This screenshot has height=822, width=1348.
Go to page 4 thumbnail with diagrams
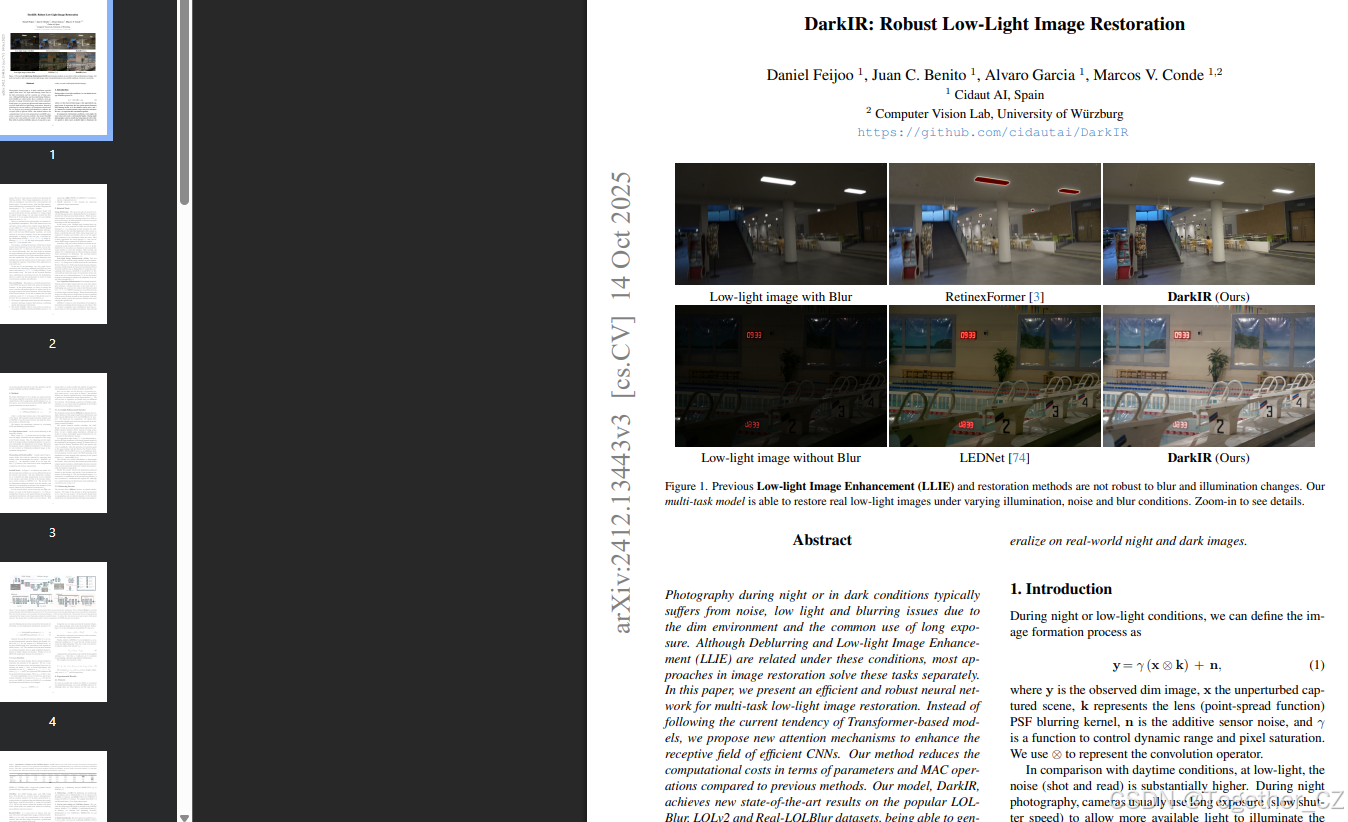coord(53,632)
